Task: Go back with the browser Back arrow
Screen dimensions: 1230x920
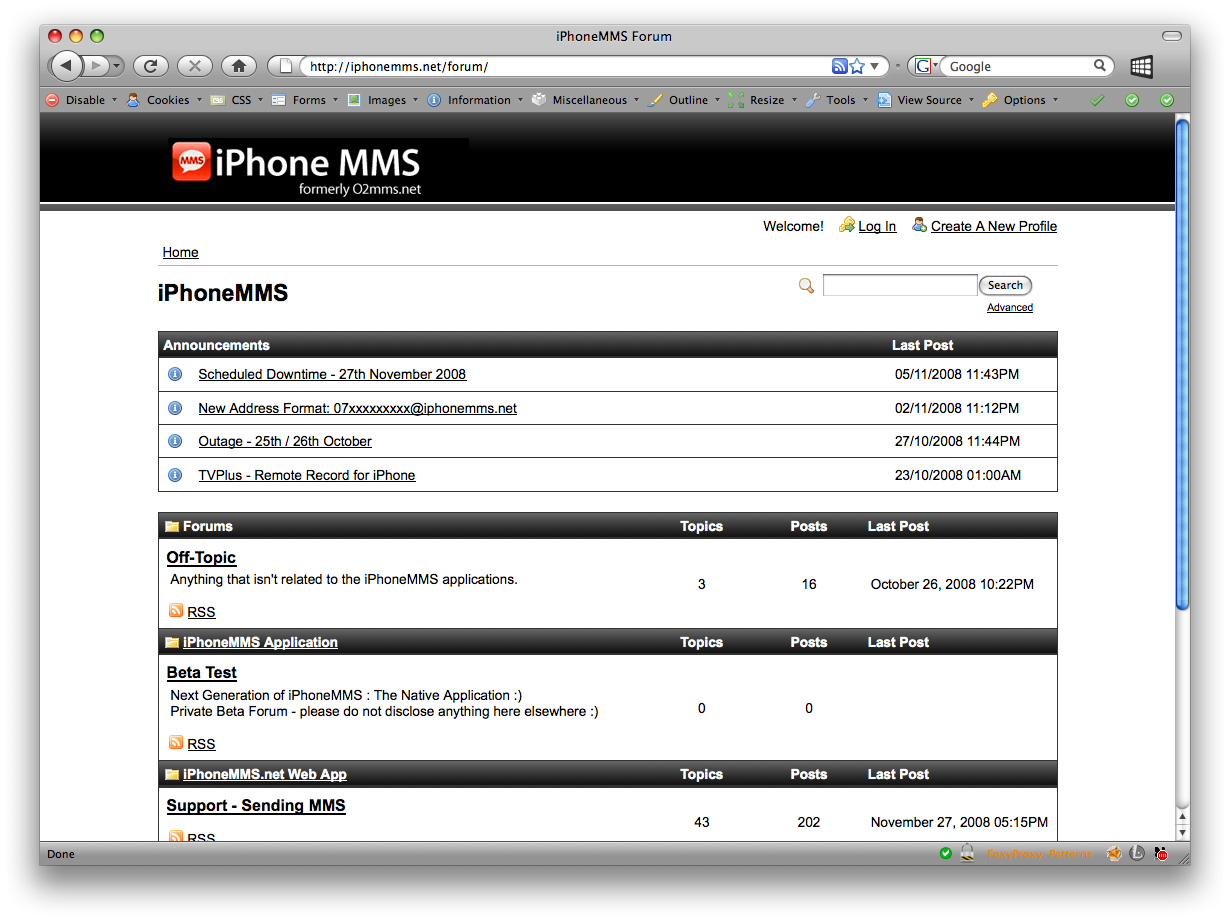Action: 65,66
